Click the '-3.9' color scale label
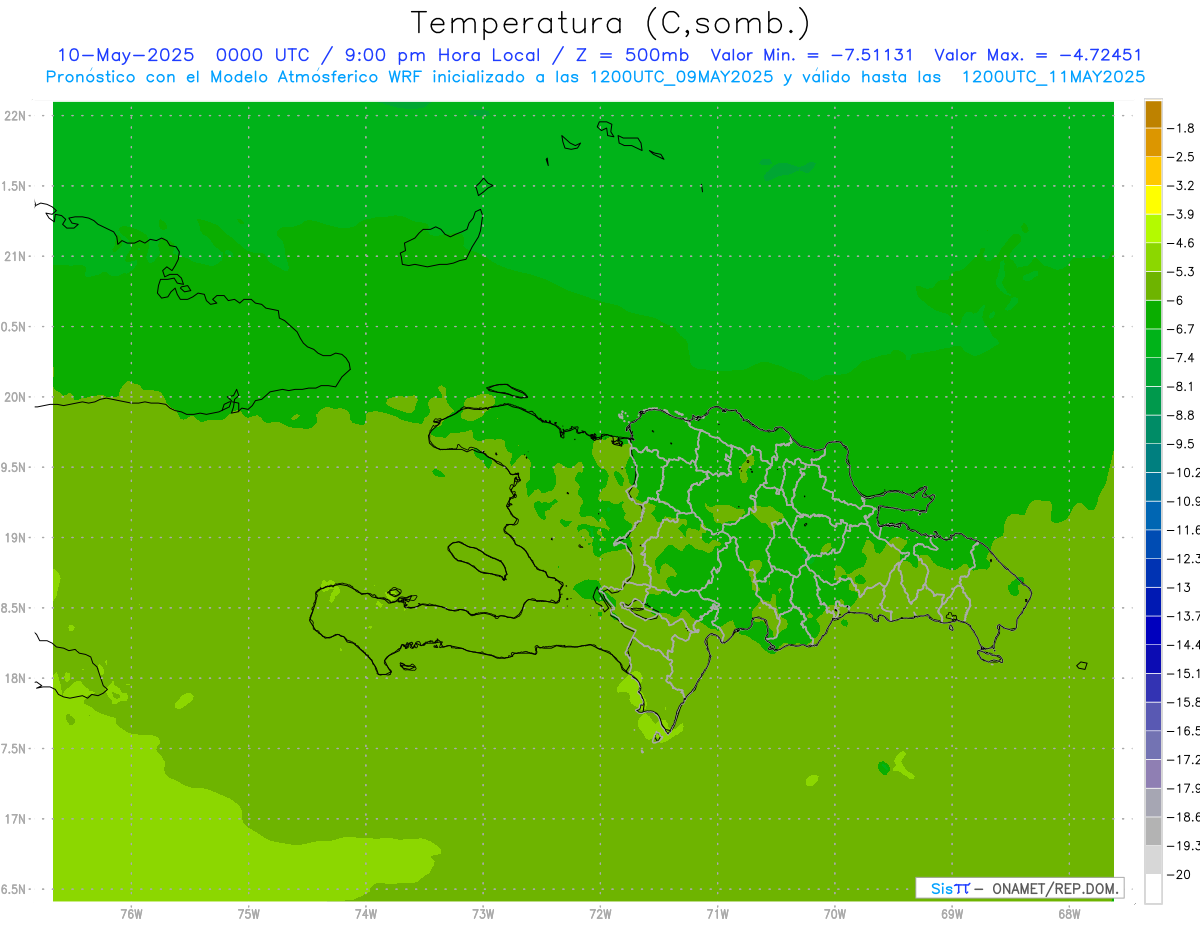This screenshot has height=927, width=1200. click(x=1181, y=214)
